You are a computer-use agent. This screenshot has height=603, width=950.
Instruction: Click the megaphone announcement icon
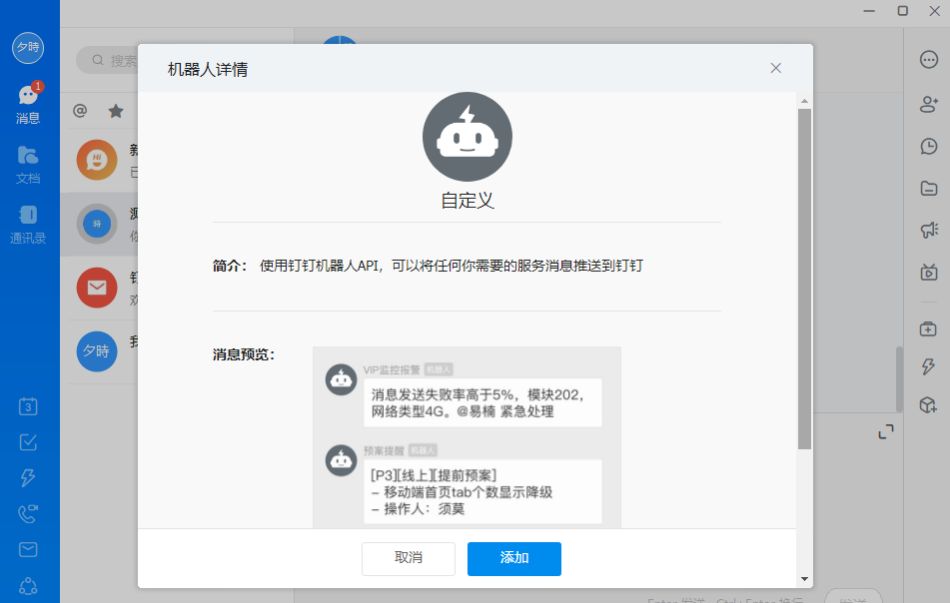click(x=929, y=230)
